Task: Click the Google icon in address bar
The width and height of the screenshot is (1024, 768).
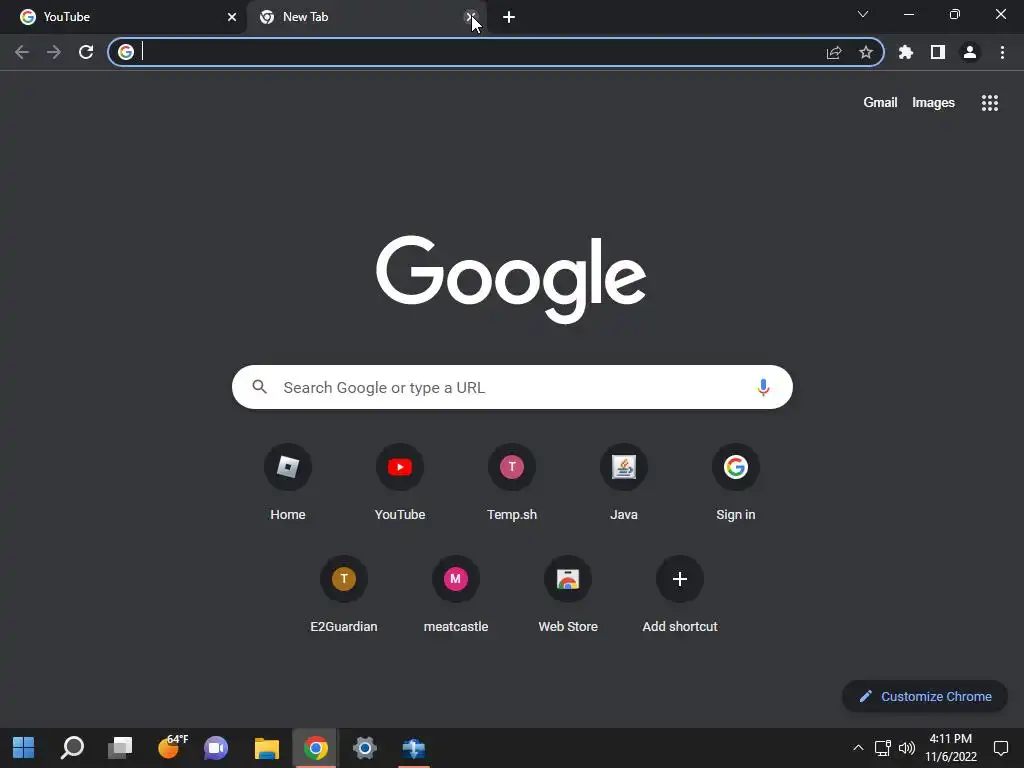Action: click(x=126, y=52)
